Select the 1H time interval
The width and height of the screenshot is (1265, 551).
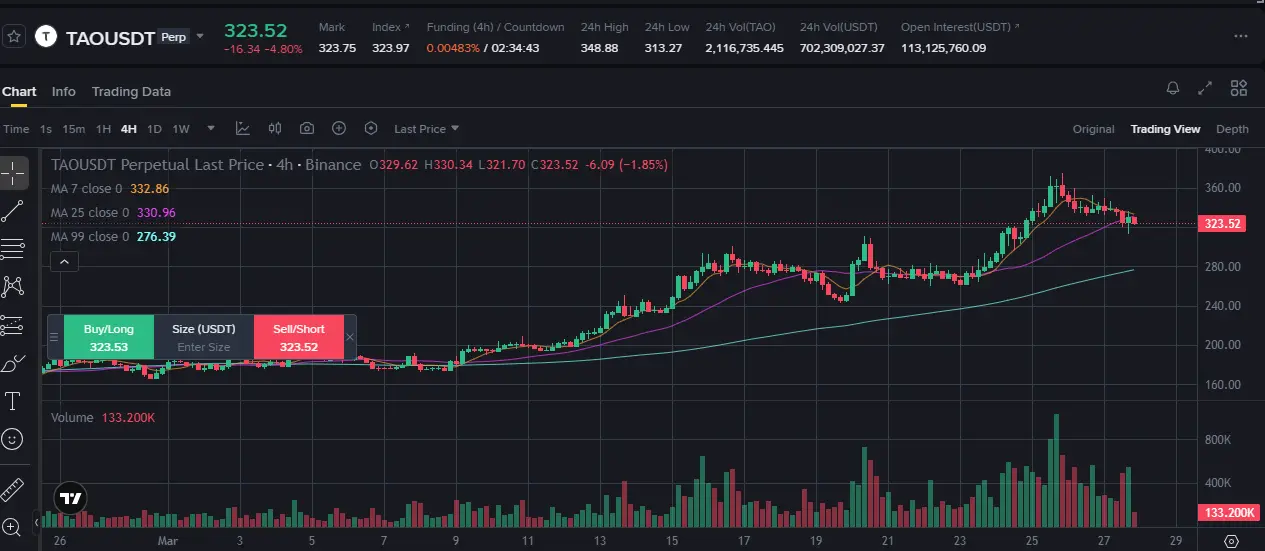pos(103,129)
